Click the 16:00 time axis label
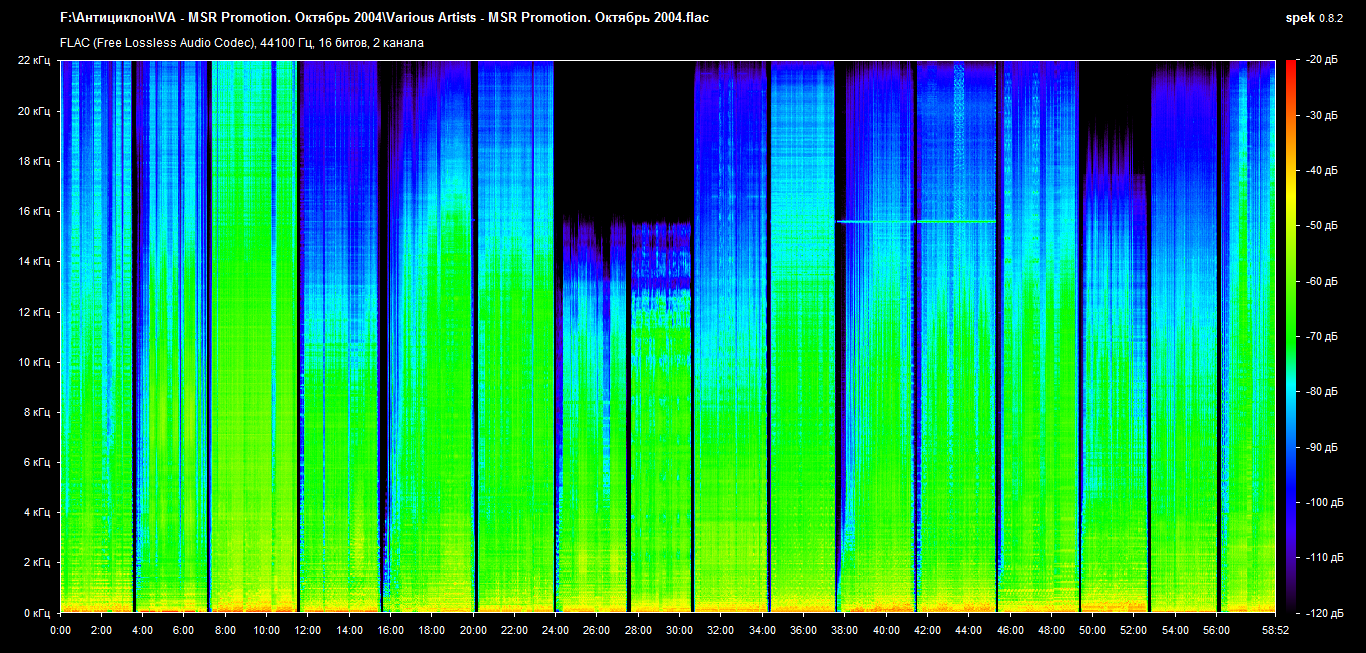Screen dimensions: 1366x653 click(391, 631)
